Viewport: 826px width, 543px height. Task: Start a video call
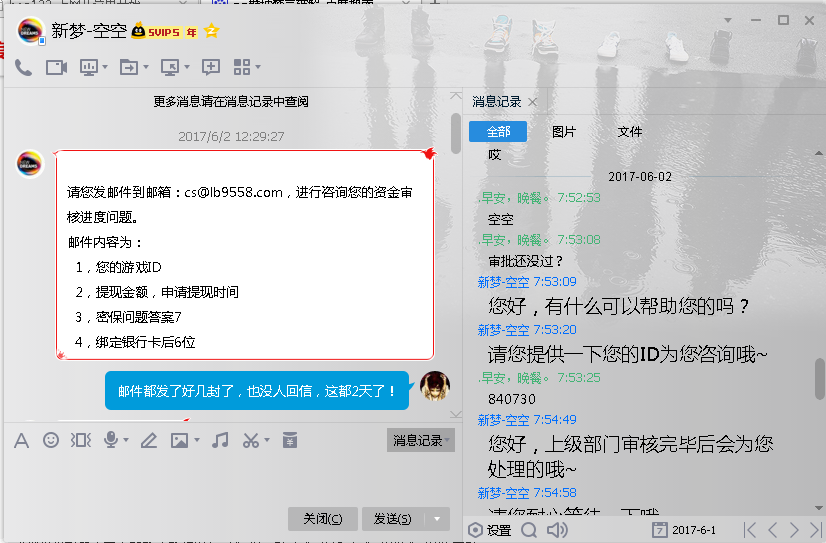(56, 67)
